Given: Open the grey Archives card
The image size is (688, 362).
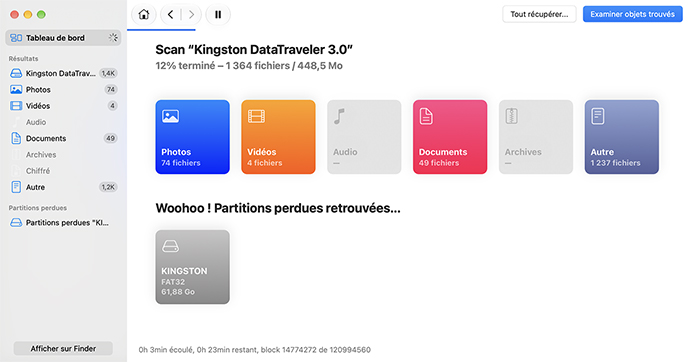Looking at the screenshot, I should [536, 137].
